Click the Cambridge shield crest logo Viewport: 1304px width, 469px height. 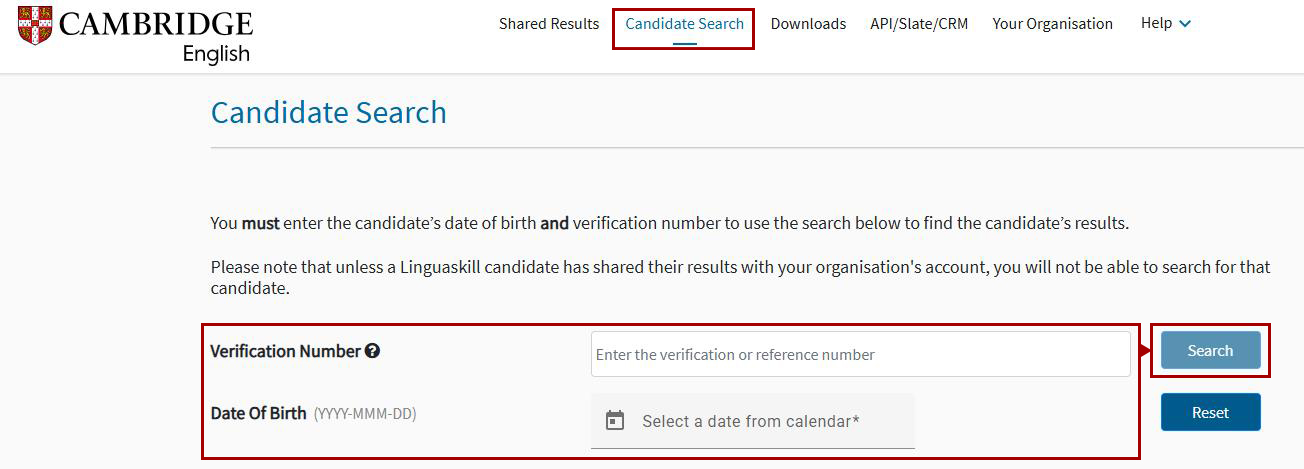tap(35, 26)
